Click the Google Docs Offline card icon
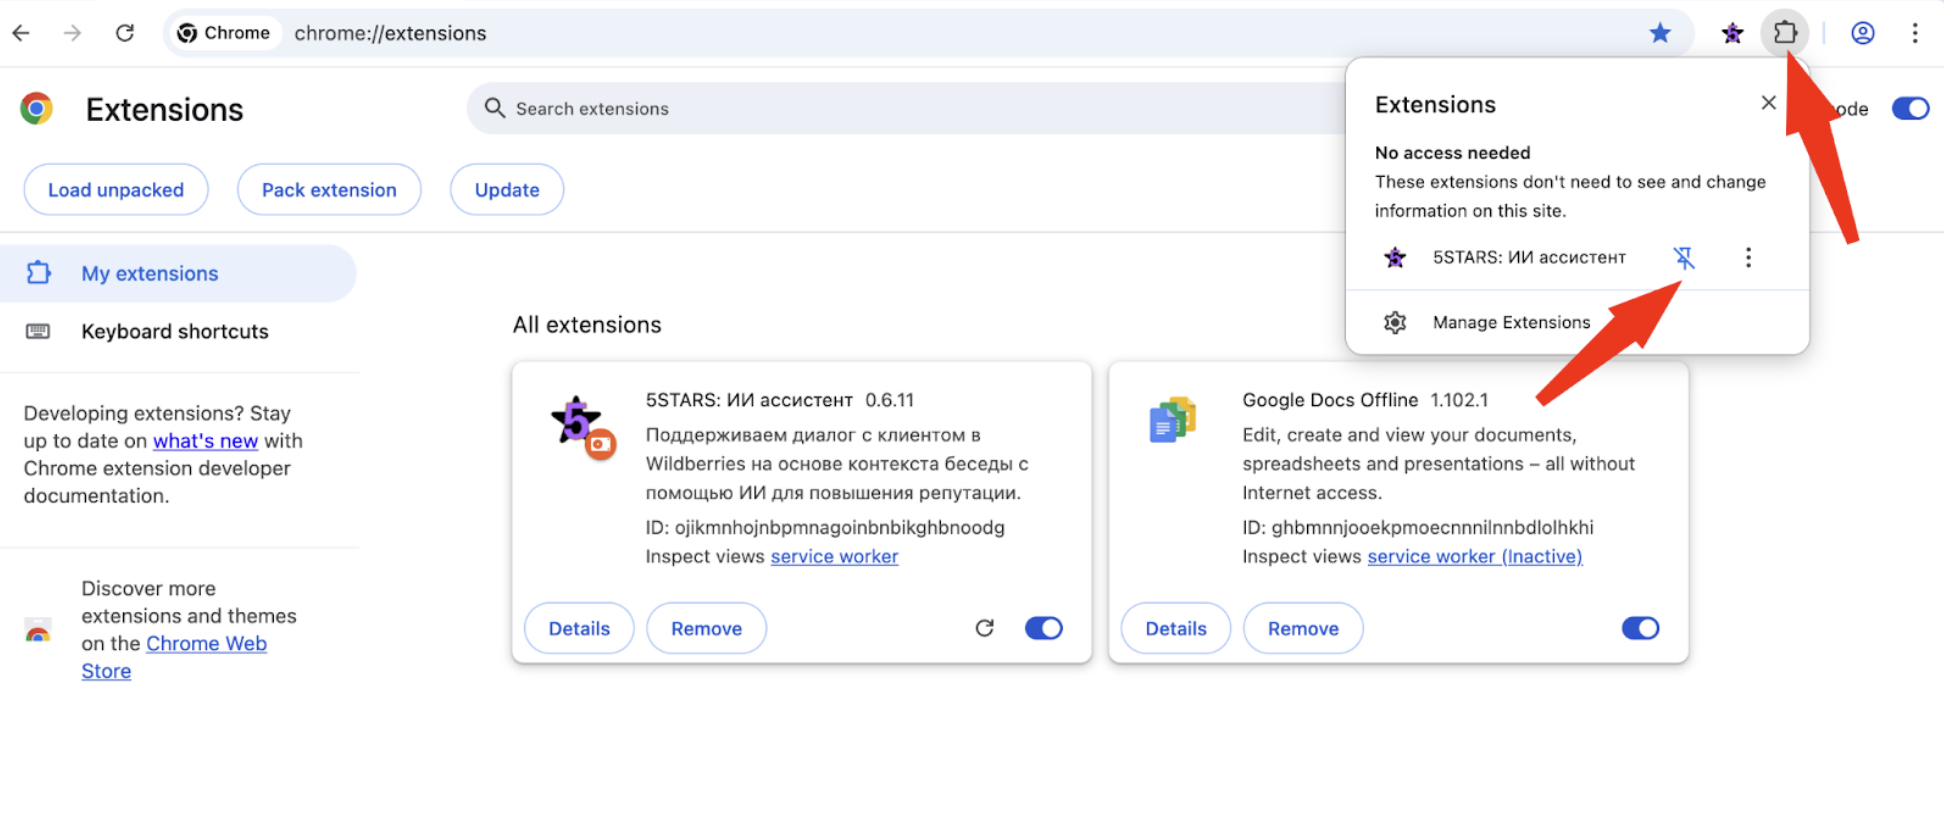This screenshot has height=832, width=1944. [x=1173, y=420]
